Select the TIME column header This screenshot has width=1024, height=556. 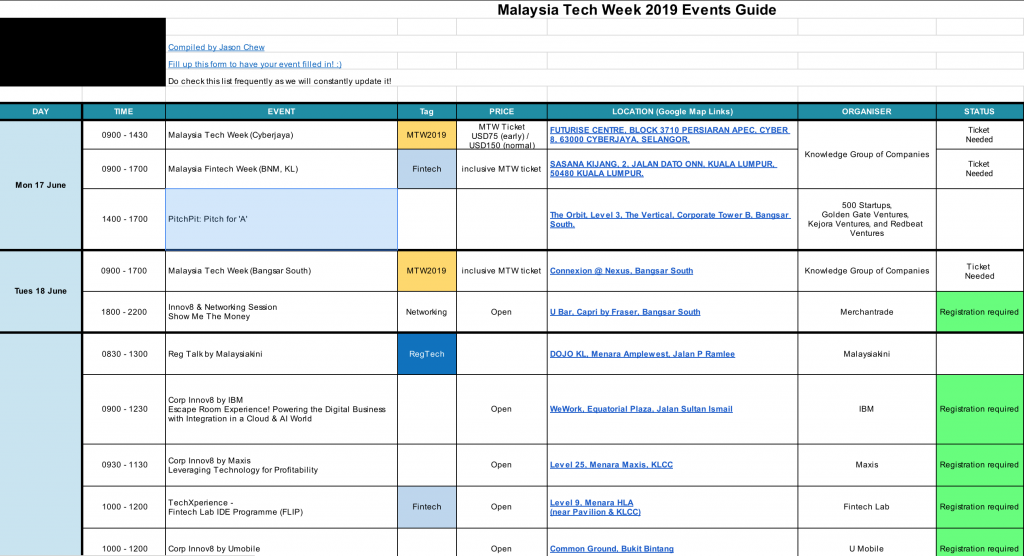[123, 112]
